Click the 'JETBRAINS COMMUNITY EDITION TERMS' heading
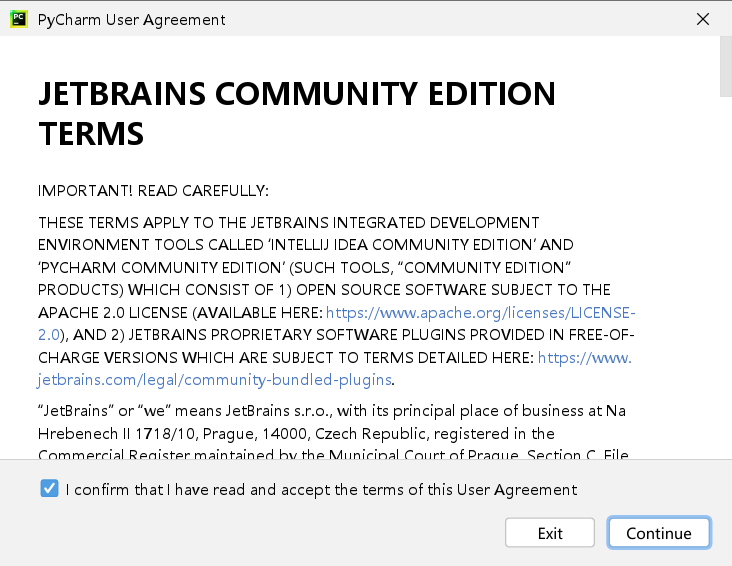This screenshot has width=732, height=566. pos(297,113)
